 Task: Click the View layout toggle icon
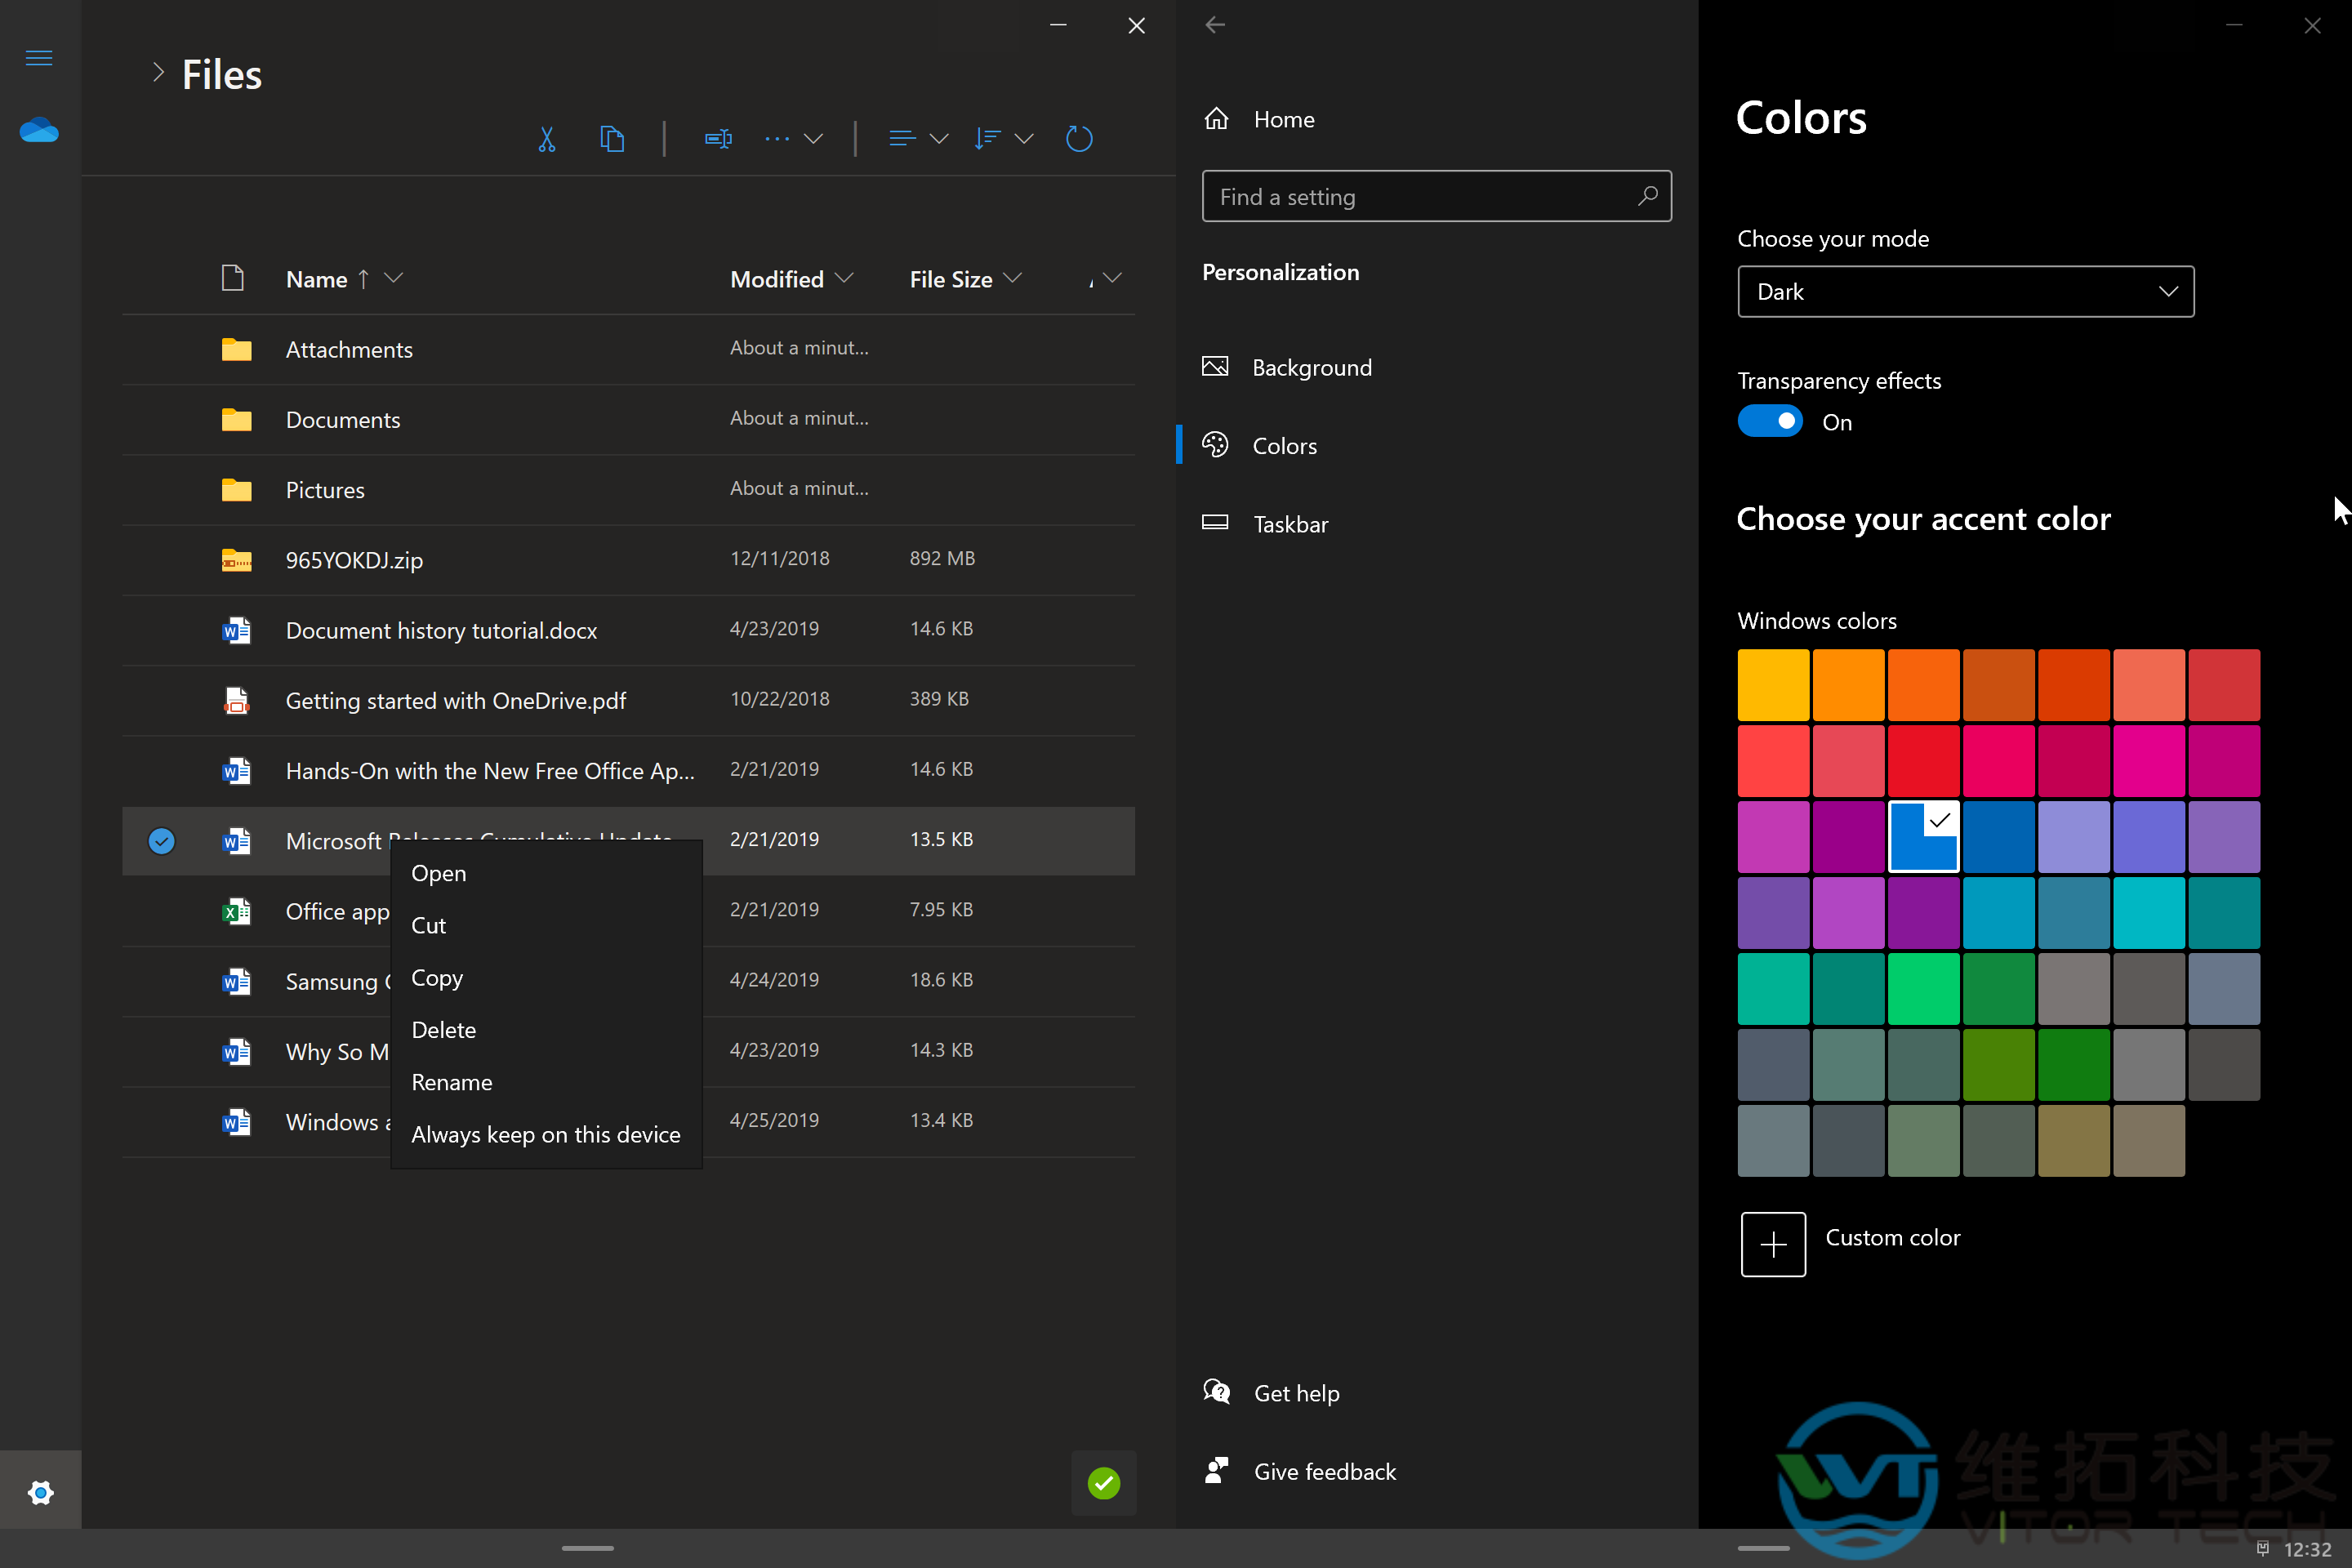click(x=902, y=138)
